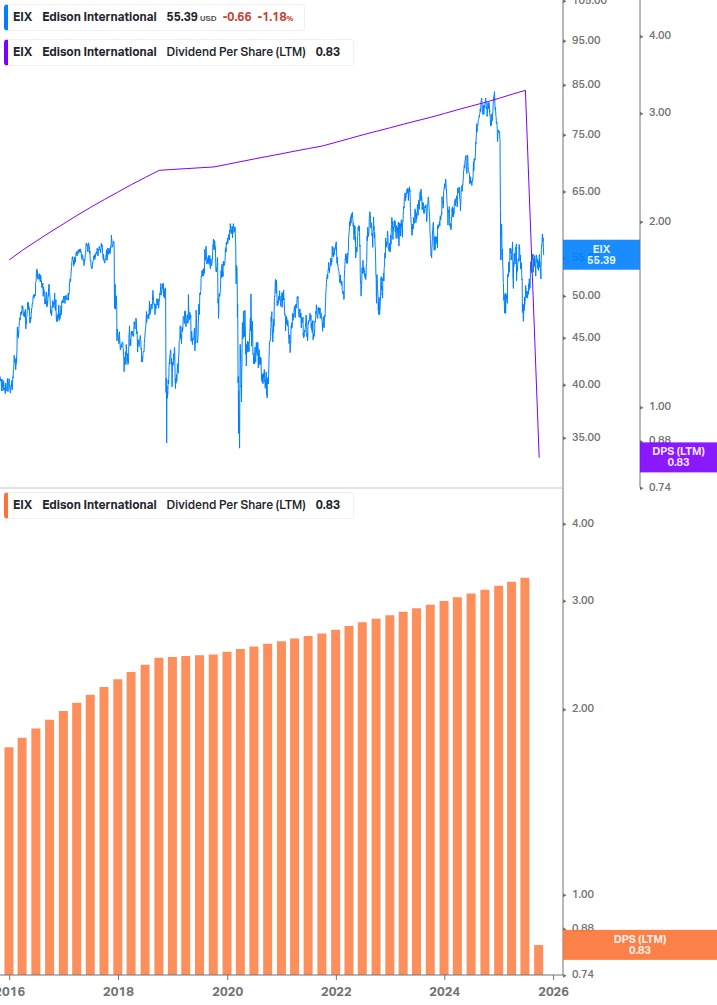Image resolution: width=717 pixels, height=1005 pixels.
Task: Click the purple DPS (LTM) 0.83 axis tag
Action: (678, 457)
